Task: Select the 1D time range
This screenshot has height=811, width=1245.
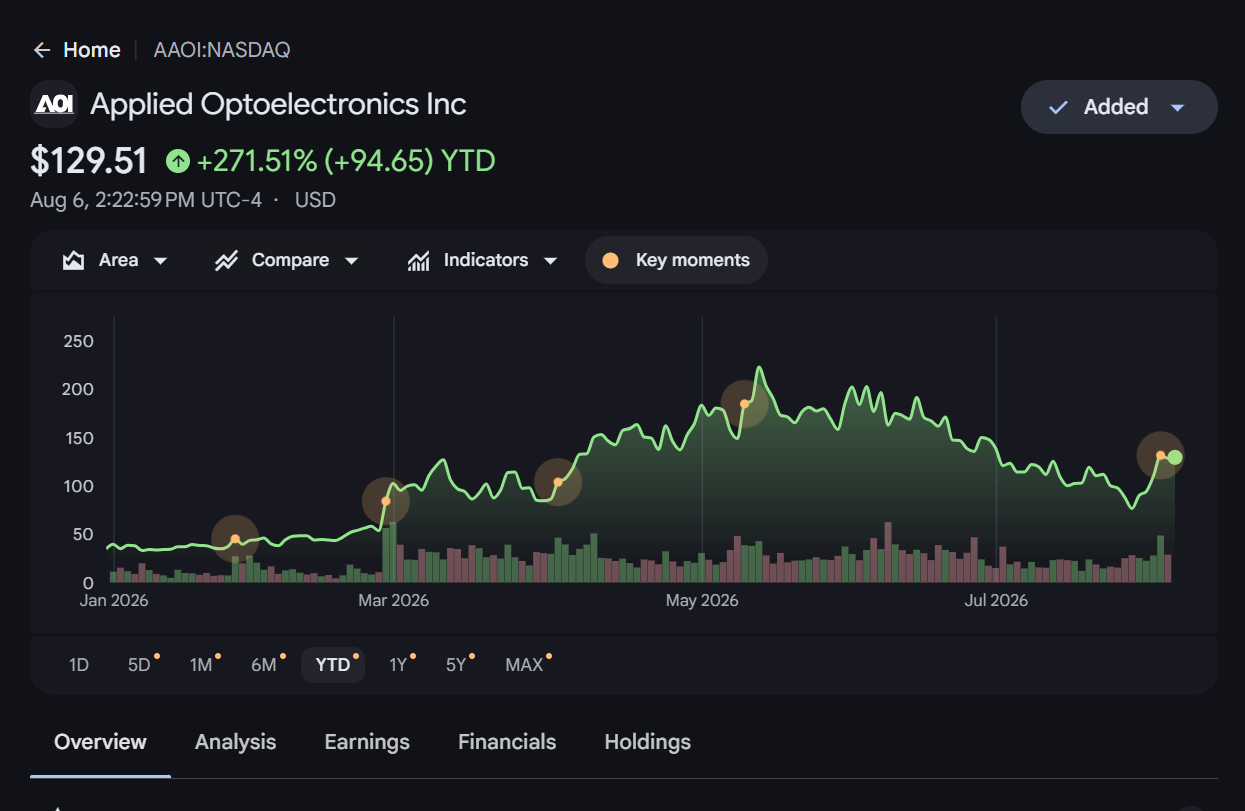Action: tap(79, 664)
